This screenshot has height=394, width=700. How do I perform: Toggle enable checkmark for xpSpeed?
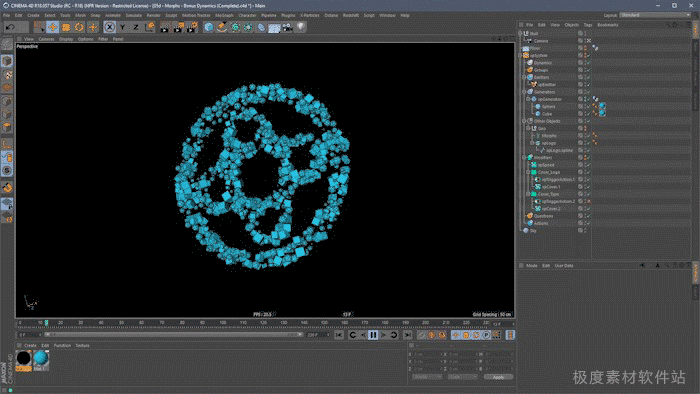click(x=589, y=165)
